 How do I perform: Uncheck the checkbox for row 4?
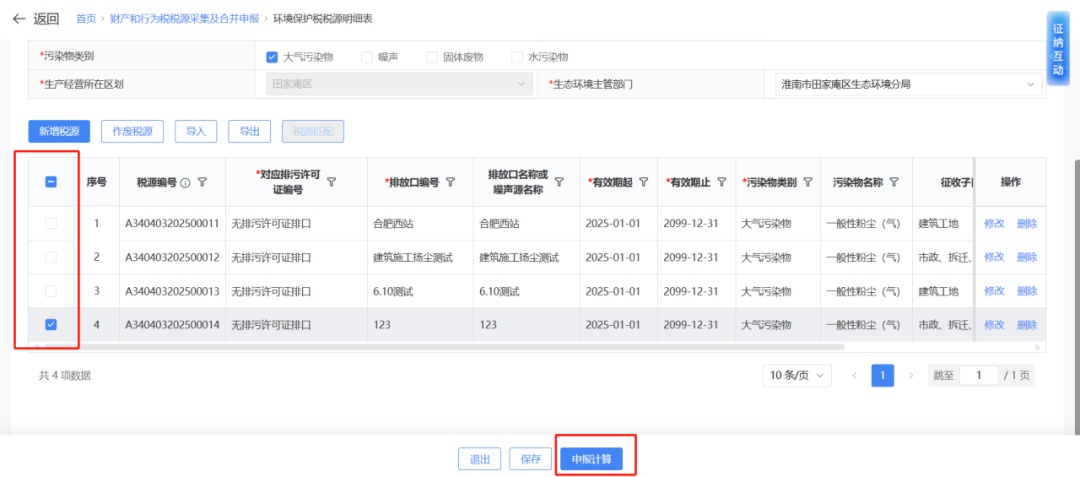[51, 324]
